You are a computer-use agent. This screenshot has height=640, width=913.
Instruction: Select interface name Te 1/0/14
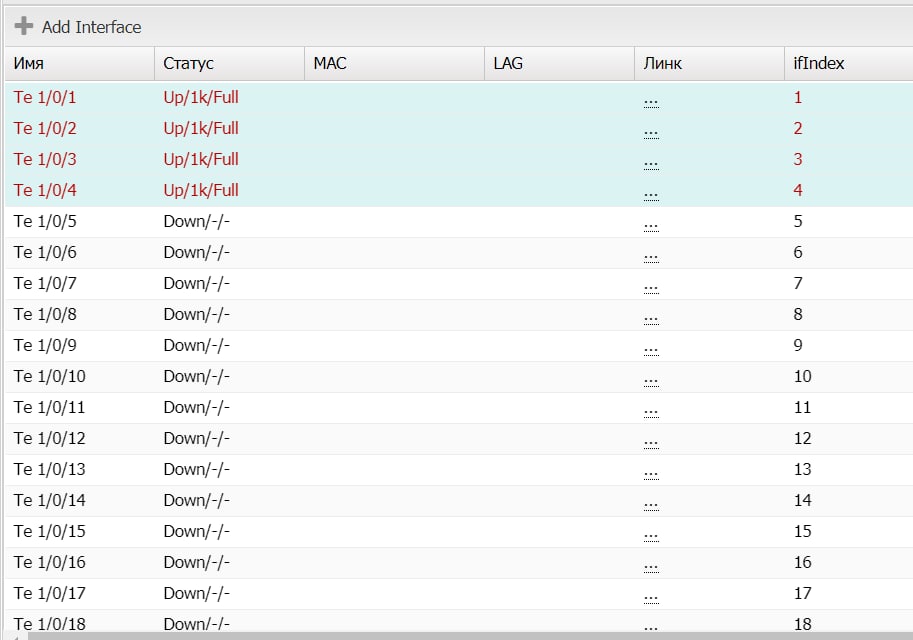49,500
